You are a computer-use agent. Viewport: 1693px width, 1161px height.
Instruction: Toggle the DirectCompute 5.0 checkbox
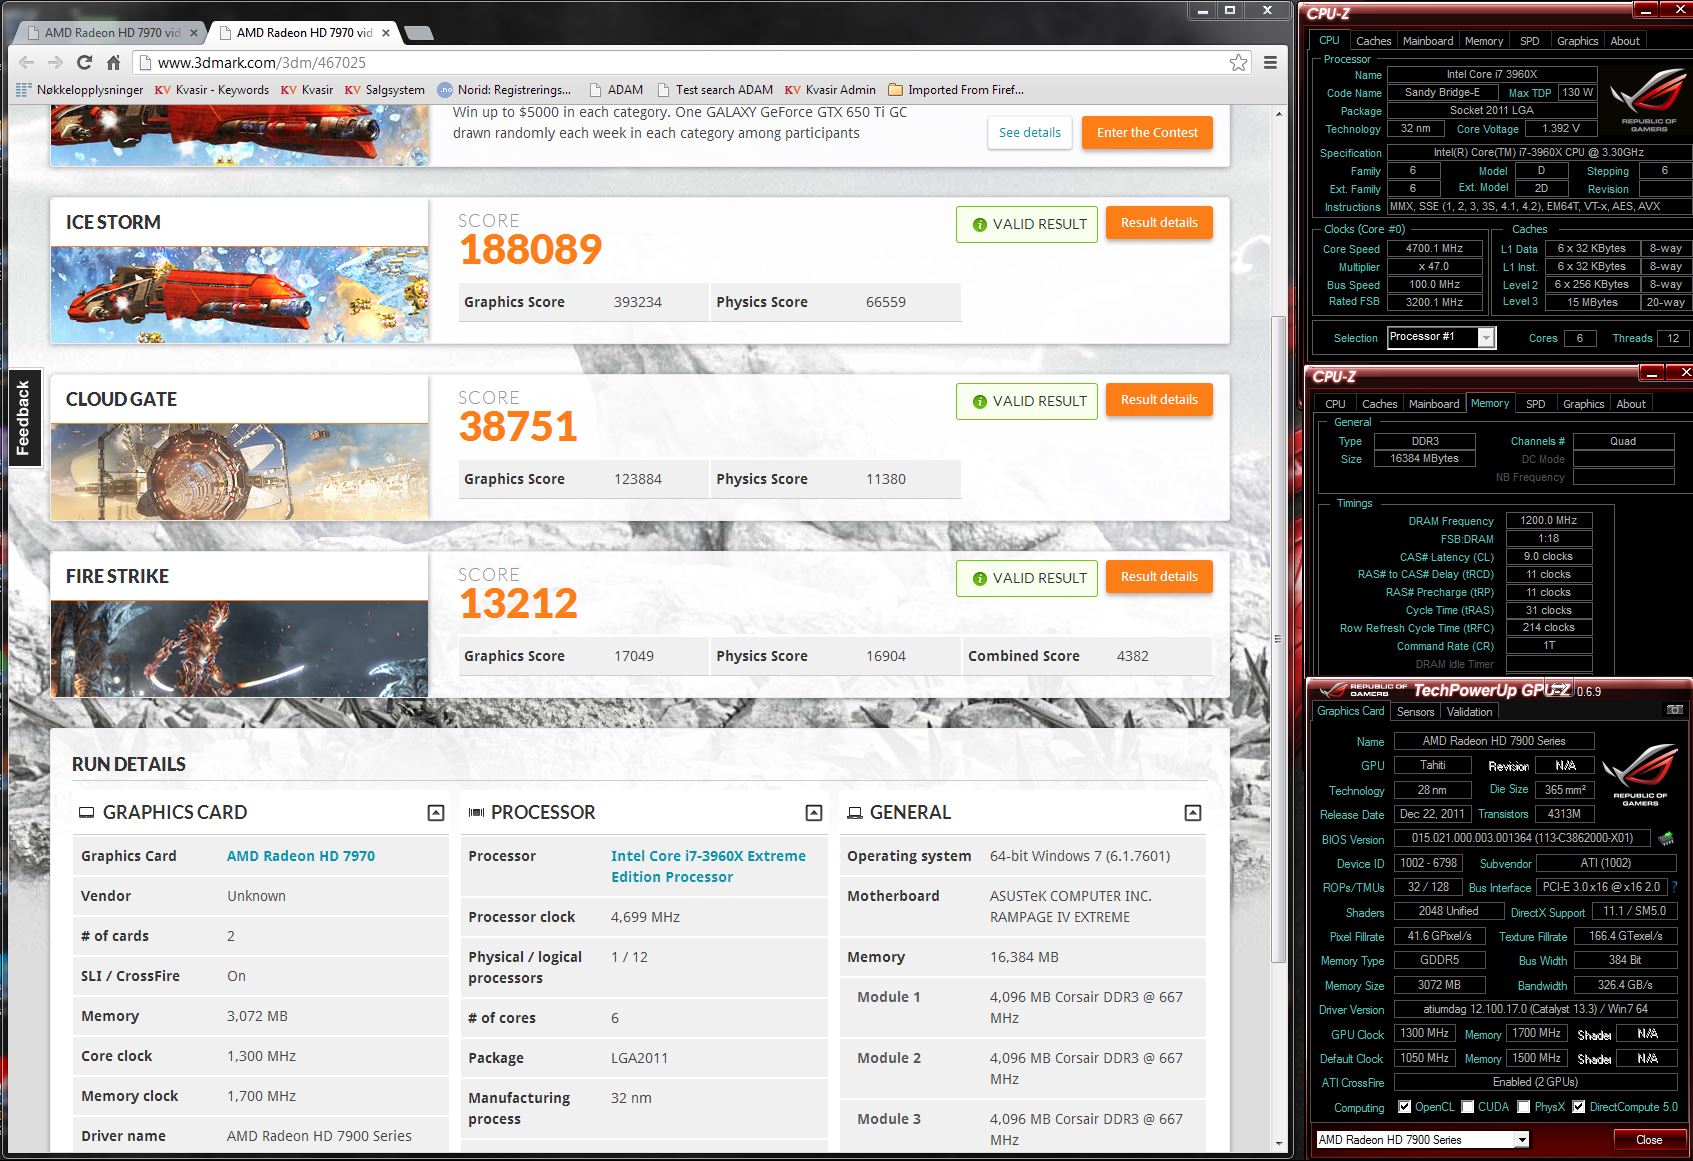[1578, 1107]
